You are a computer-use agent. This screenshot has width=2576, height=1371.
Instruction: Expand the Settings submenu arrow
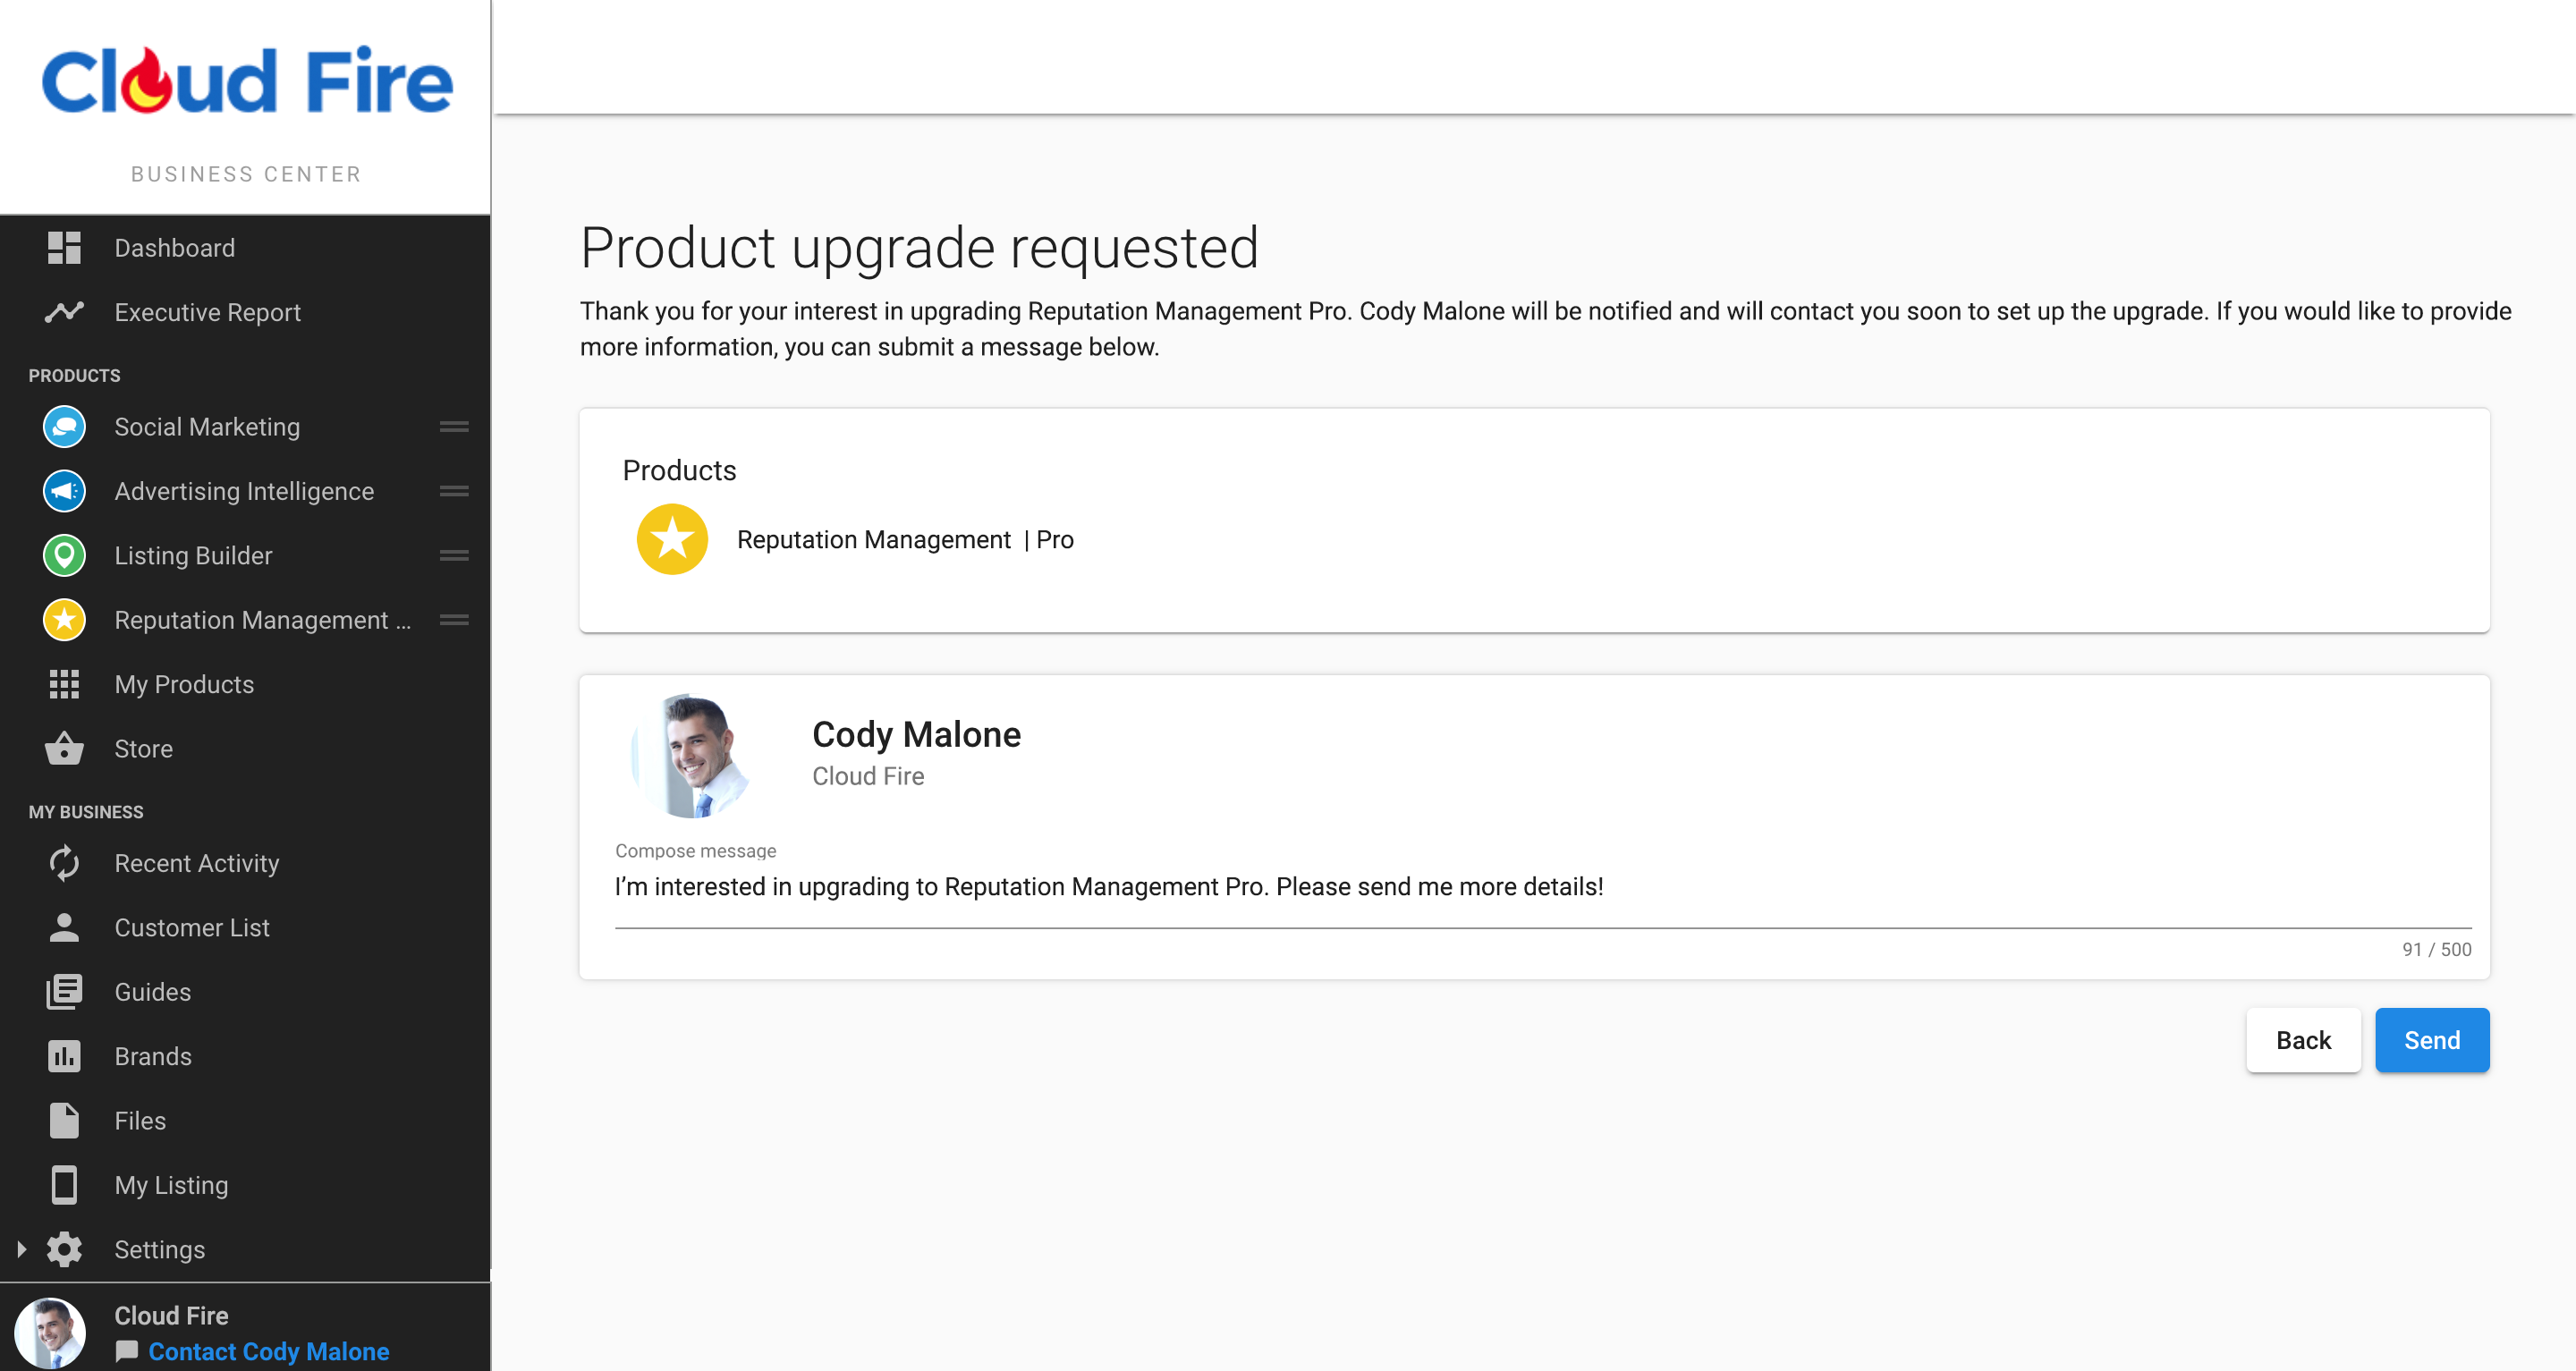point(22,1249)
